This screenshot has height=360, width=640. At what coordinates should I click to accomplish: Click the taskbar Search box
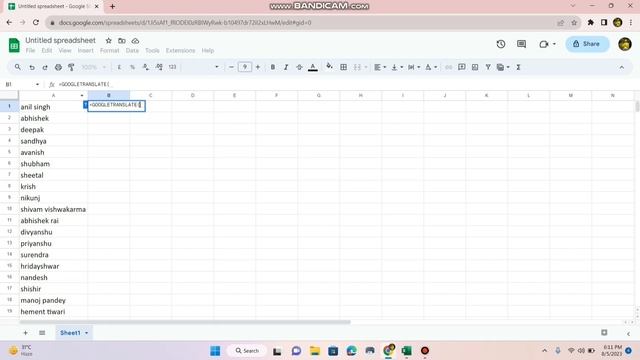pos(247,351)
